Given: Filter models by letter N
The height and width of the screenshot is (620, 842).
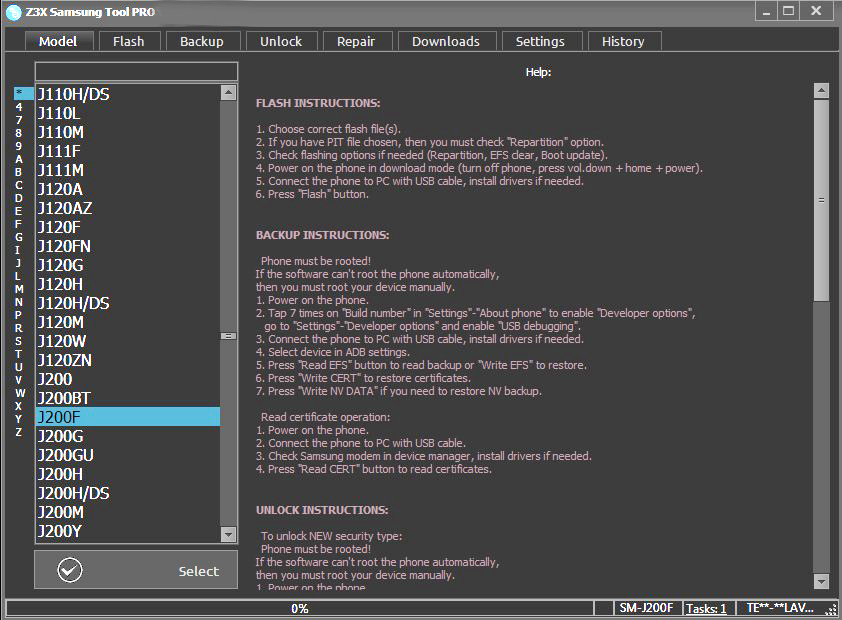Looking at the screenshot, I should click(x=19, y=302).
